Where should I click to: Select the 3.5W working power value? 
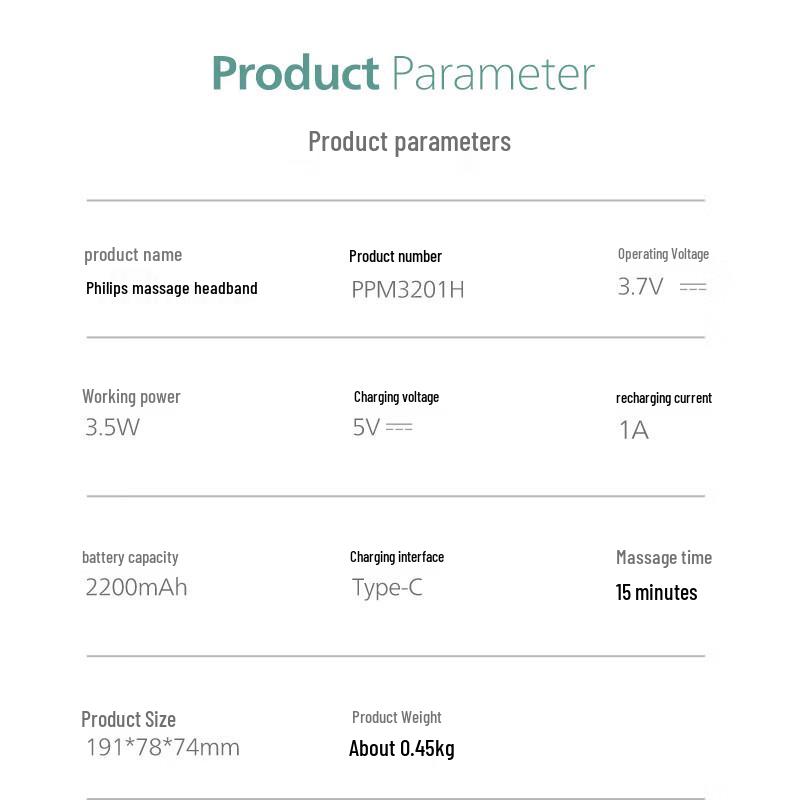click(112, 427)
